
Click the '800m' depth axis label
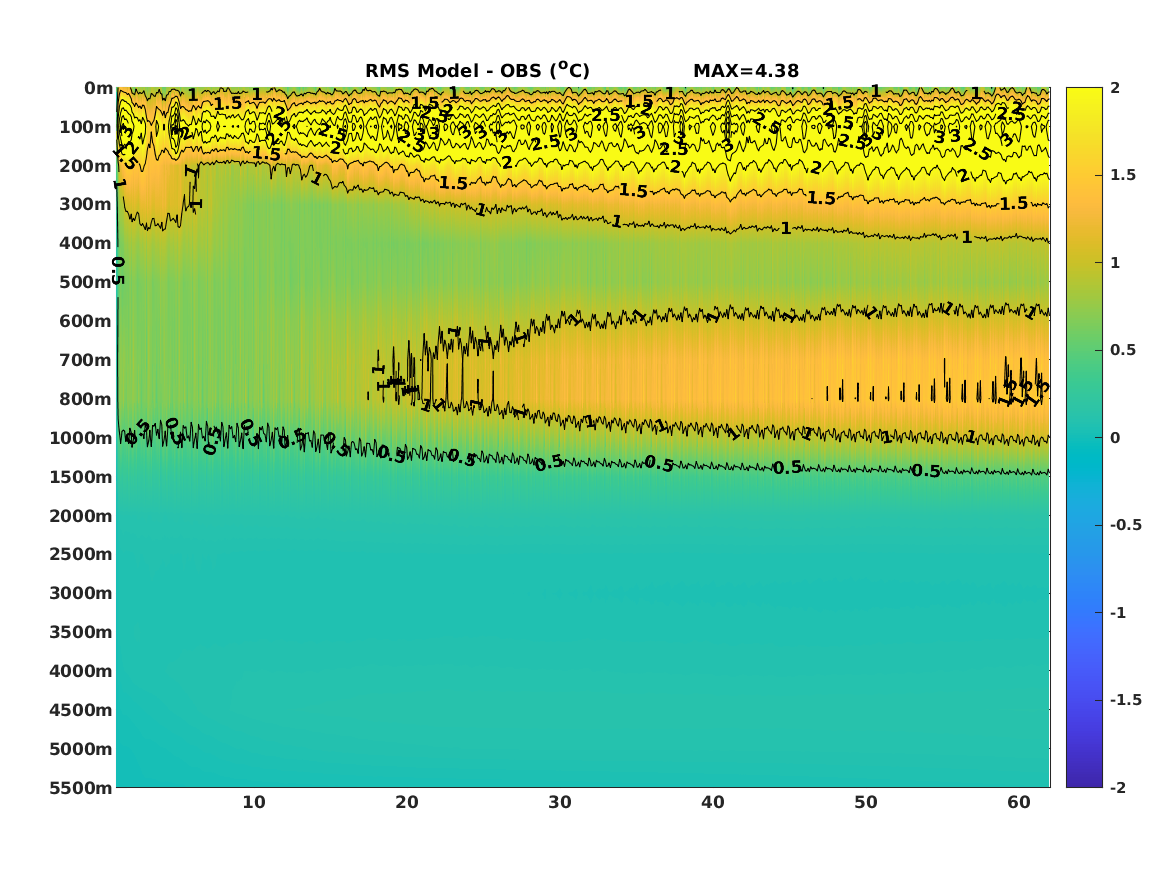tap(86, 399)
